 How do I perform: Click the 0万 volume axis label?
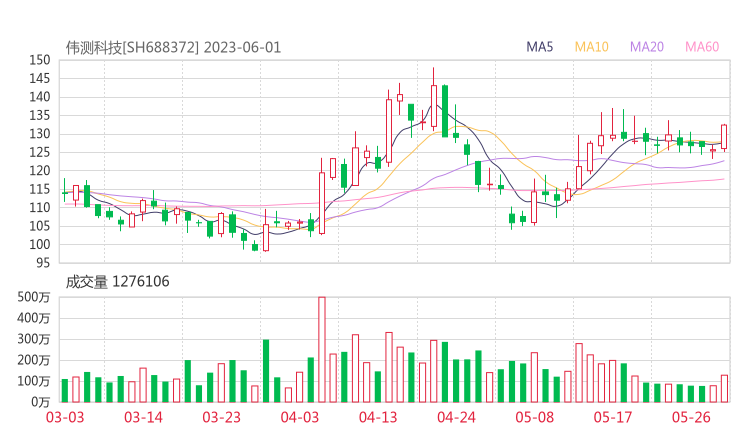coord(41,402)
